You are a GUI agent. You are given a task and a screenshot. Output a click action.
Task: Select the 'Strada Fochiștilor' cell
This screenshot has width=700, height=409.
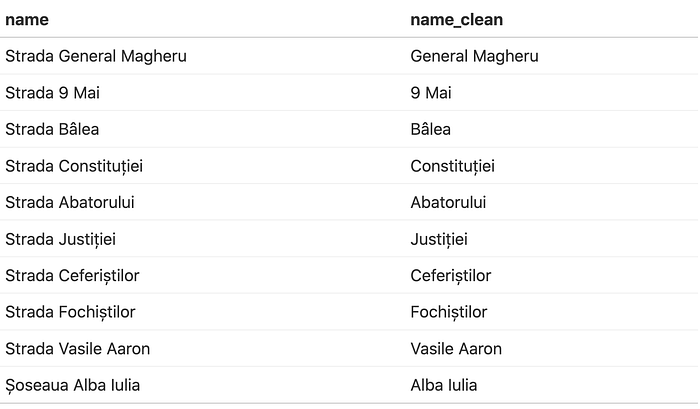(x=70, y=312)
